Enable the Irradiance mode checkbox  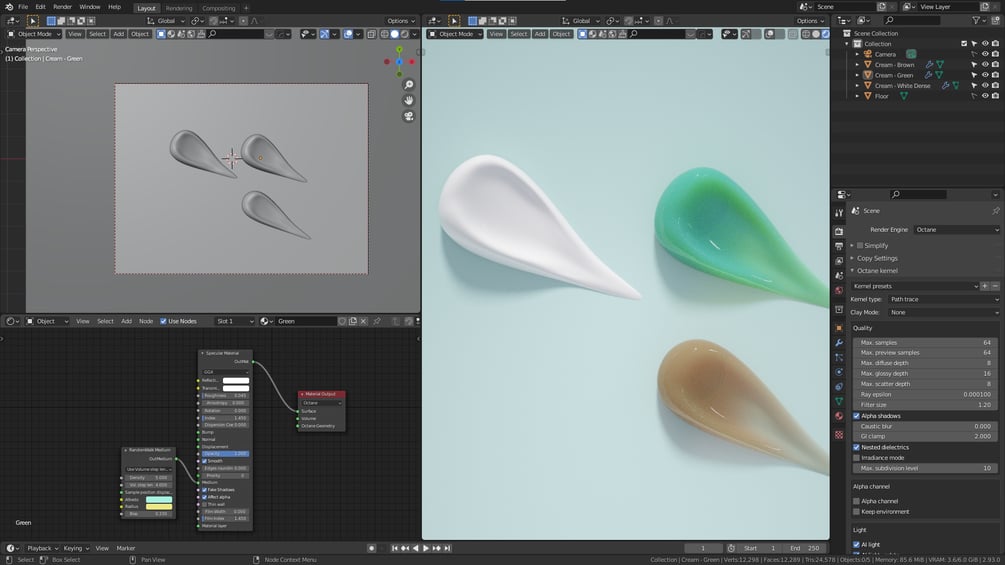point(856,458)
